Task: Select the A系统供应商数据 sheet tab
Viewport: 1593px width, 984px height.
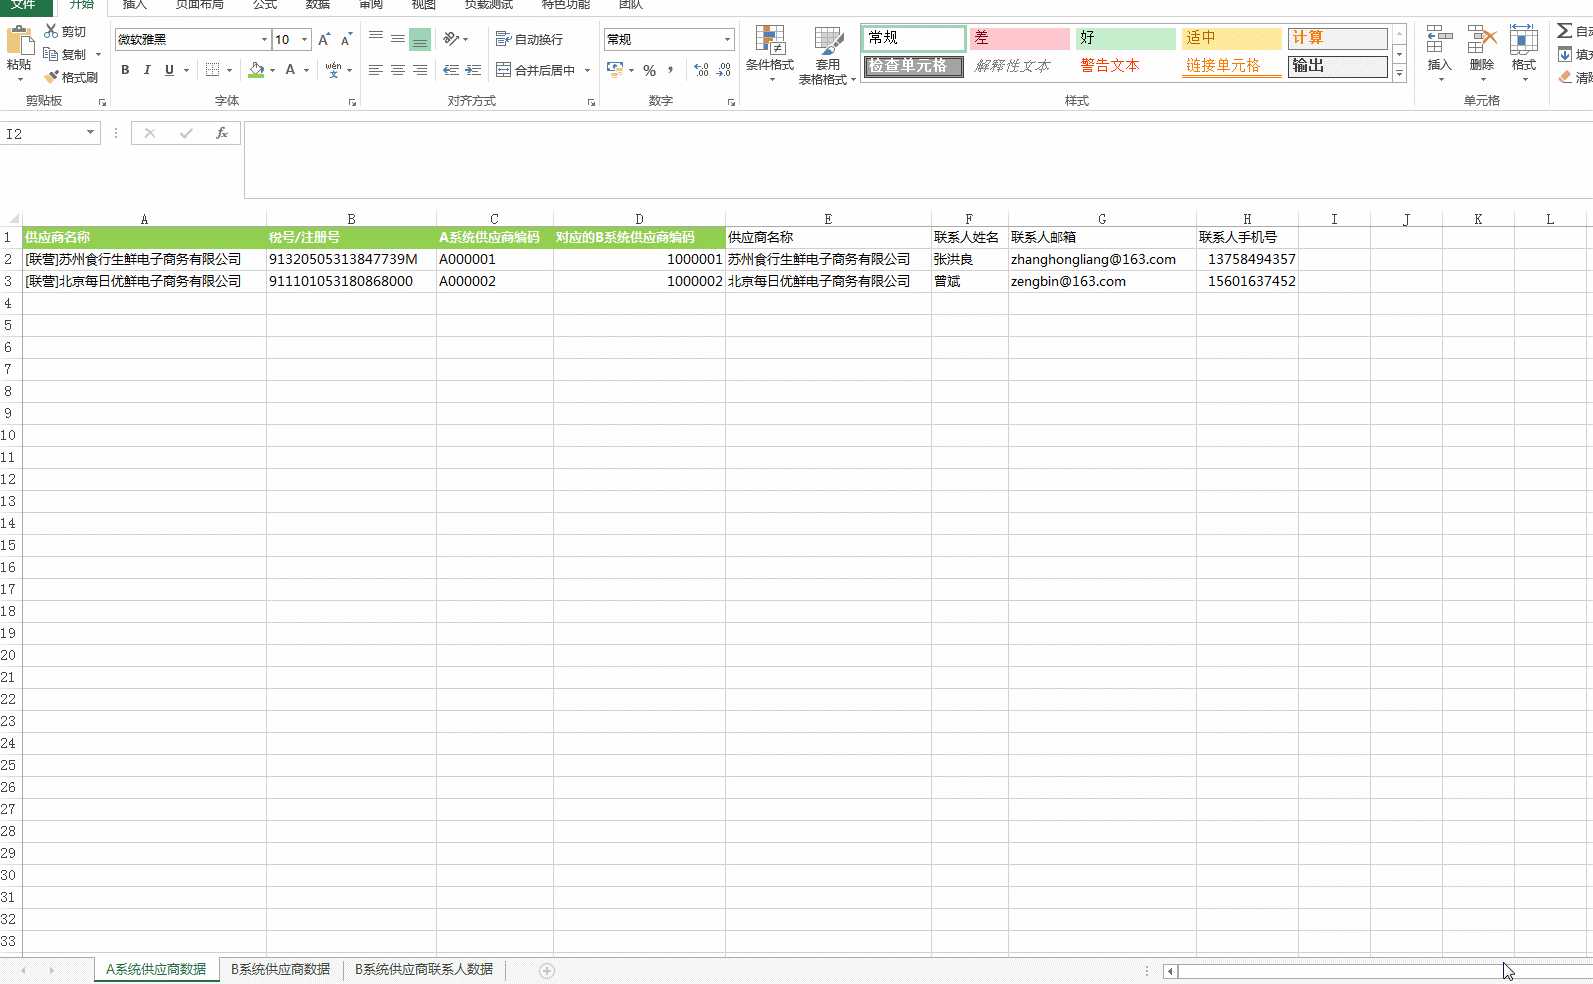Action: point(156,970)
